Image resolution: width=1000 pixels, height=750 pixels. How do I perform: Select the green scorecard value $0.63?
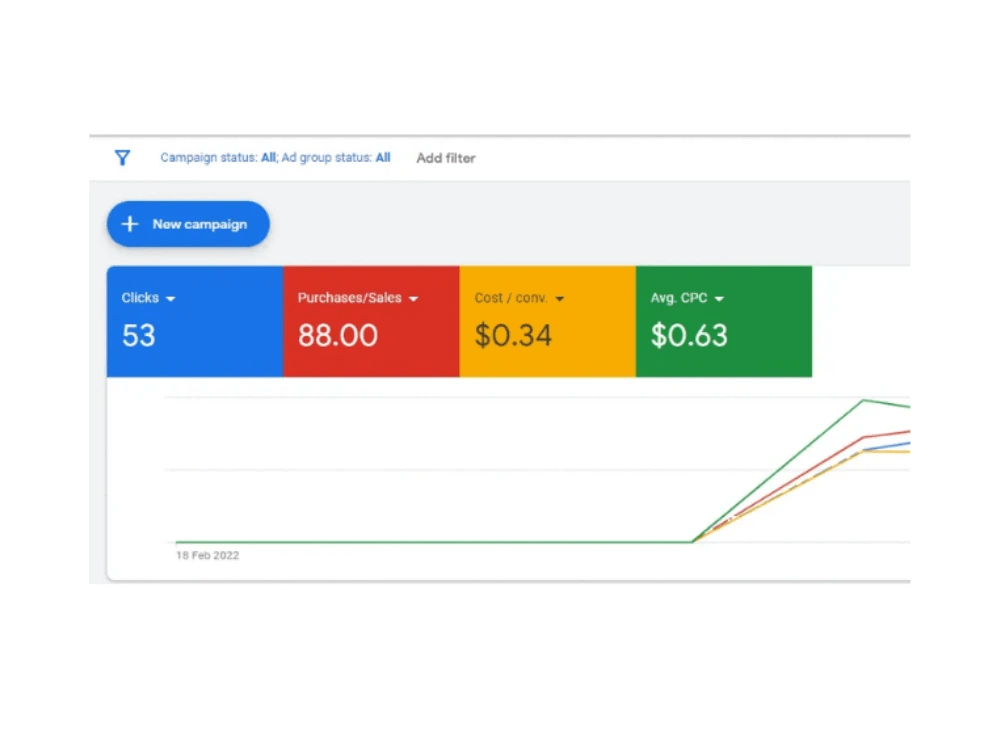[689, 335]
